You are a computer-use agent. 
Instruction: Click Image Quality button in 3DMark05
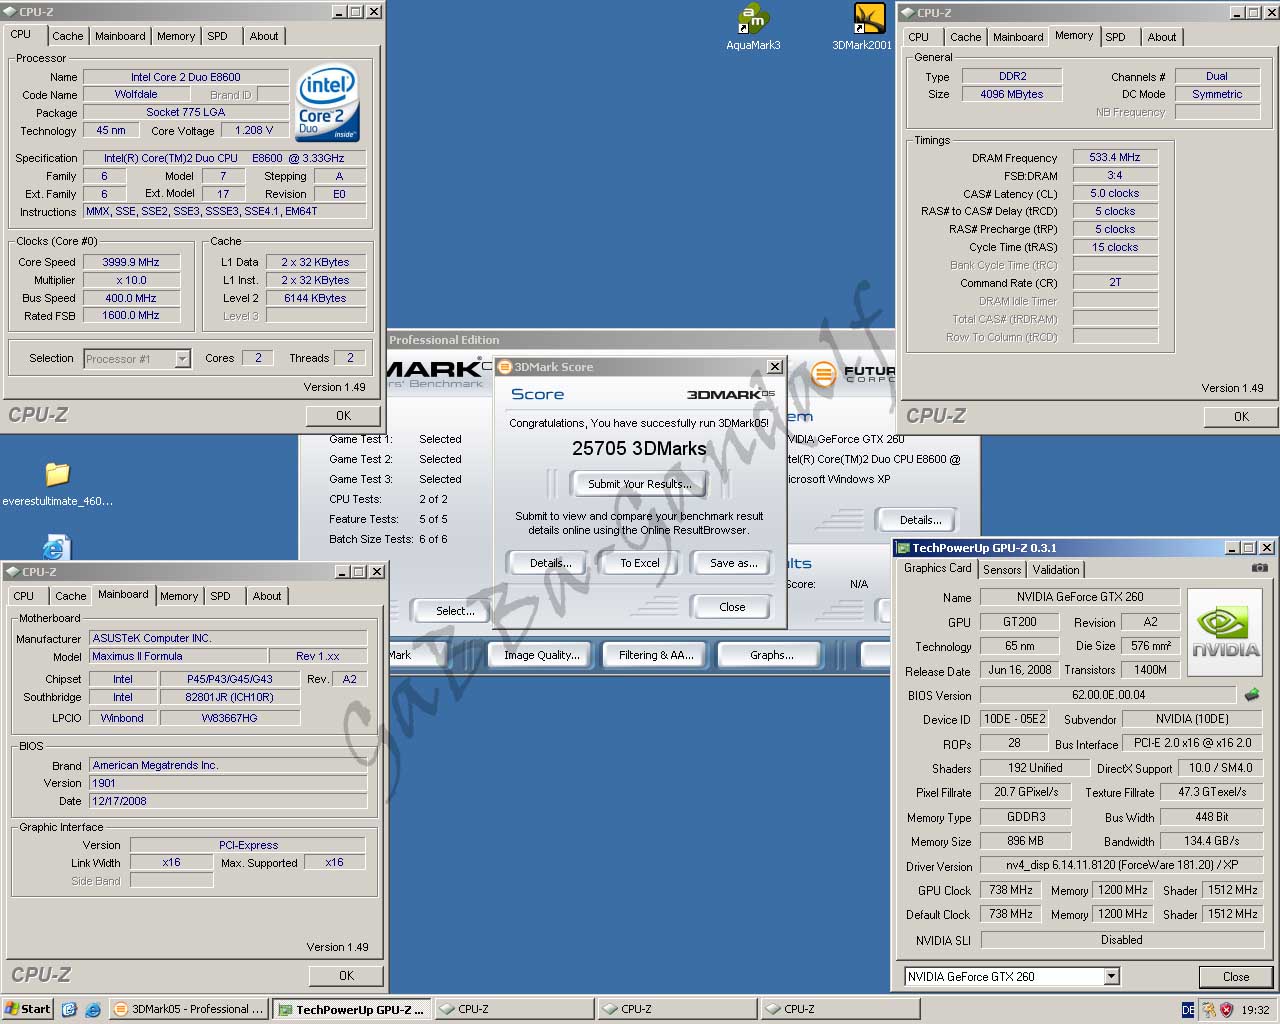click(541, 655)
